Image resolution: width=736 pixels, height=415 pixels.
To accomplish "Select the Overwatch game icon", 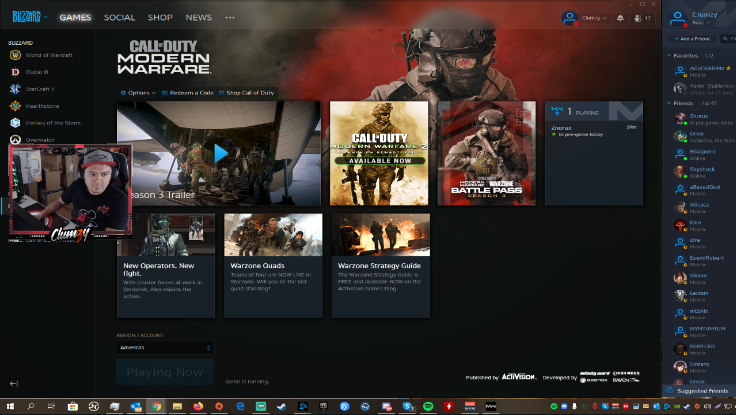I will click(15, 139).
